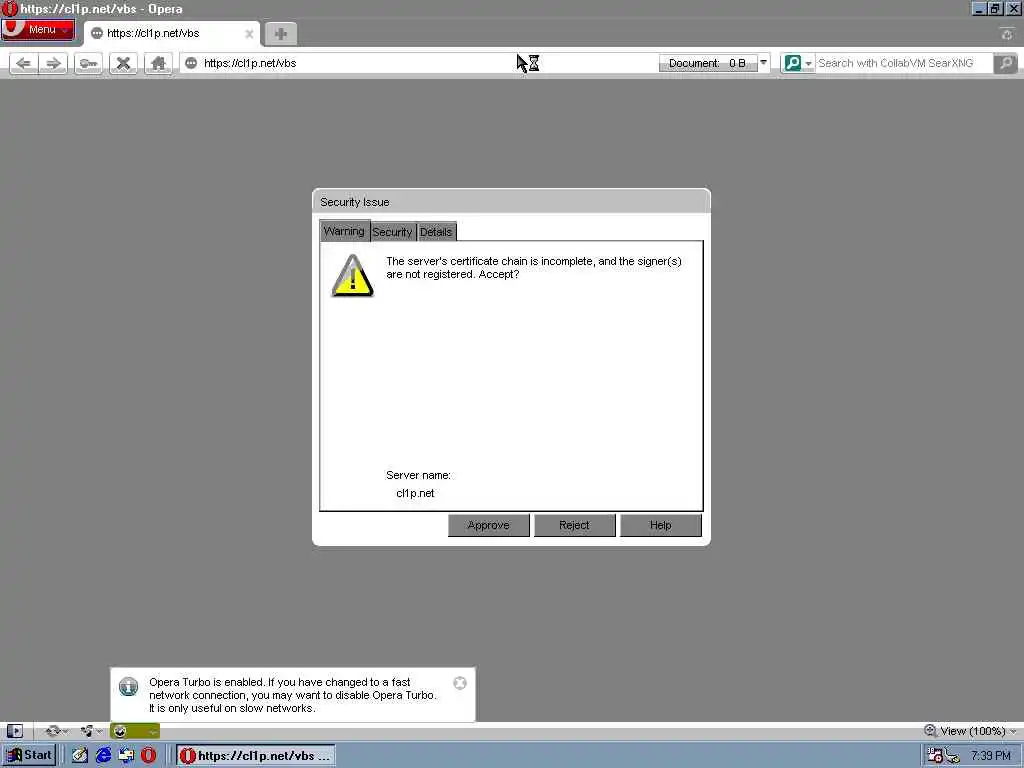Open a new tab with plus button

[281, 34]
